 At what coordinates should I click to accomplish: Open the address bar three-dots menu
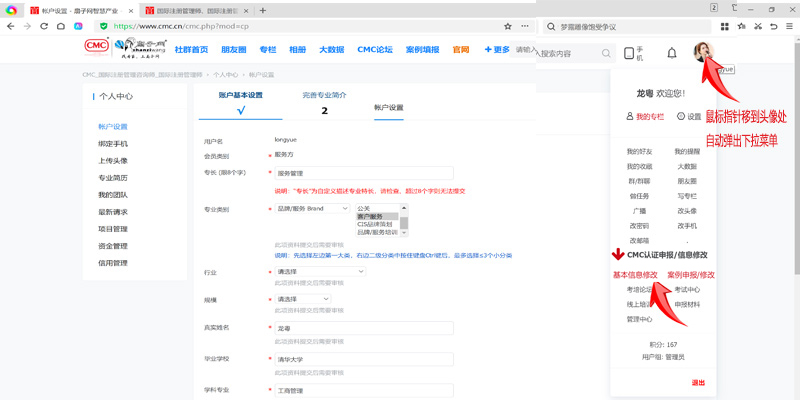click(x=524, y=26)
